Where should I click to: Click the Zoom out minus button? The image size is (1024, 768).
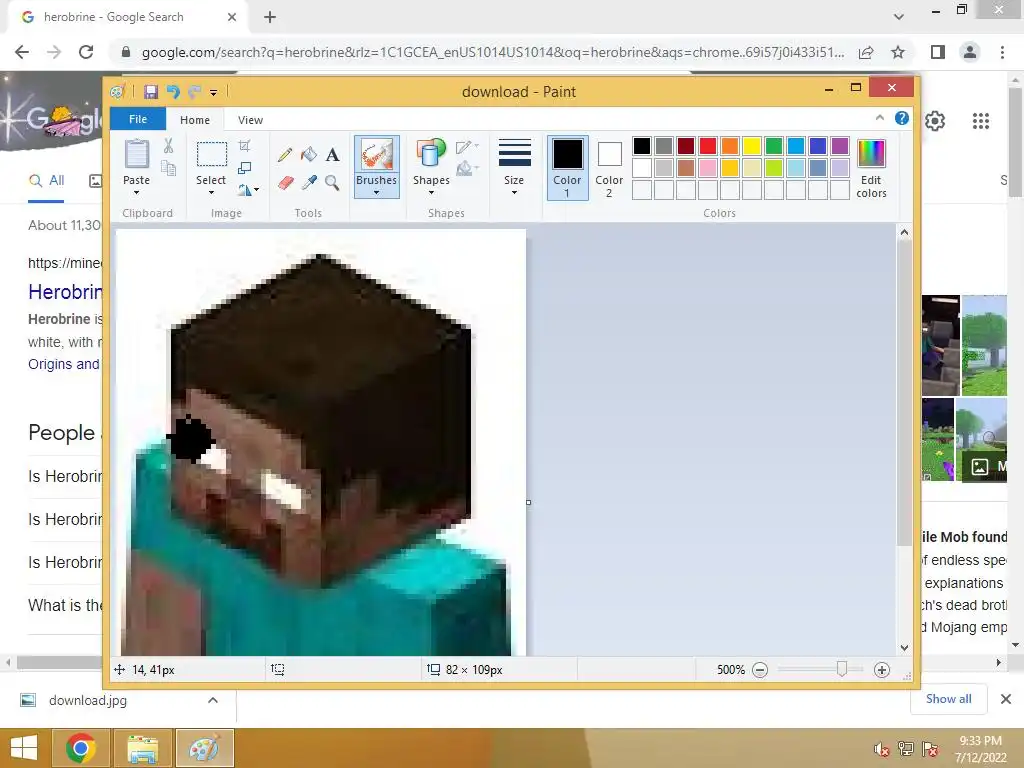click(760, 670)
